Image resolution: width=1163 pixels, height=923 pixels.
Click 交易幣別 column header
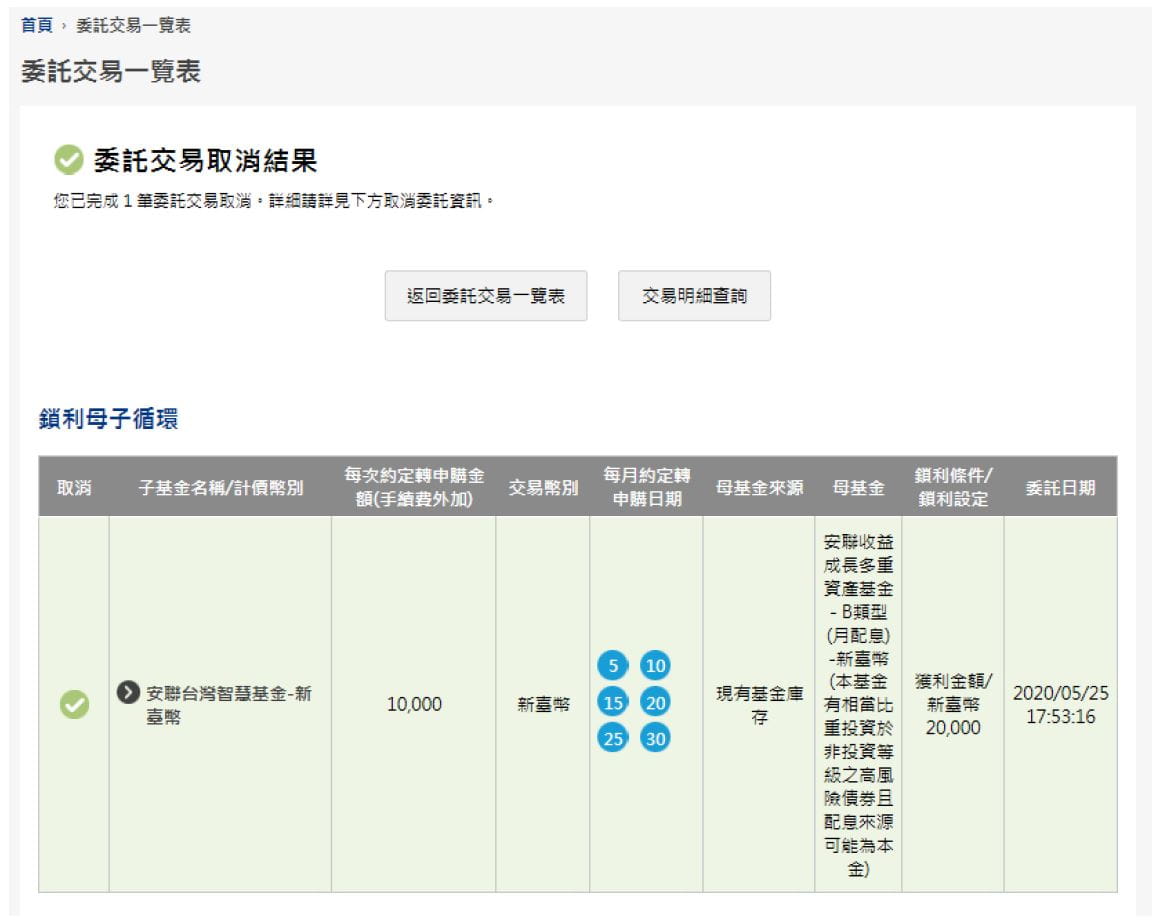click(x=543, y=487)
